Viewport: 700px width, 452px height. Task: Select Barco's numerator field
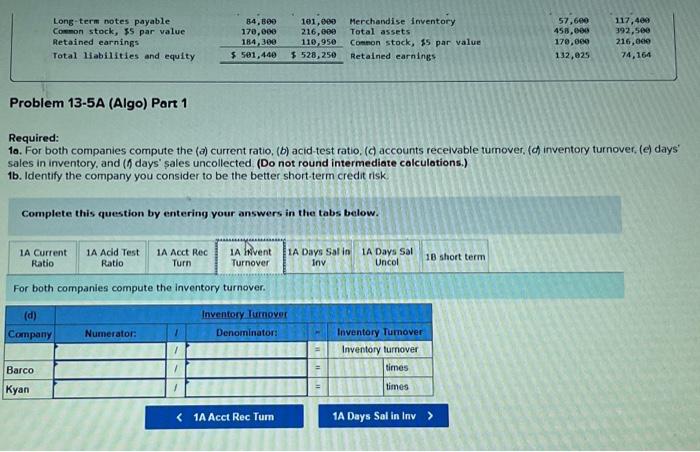[110, 369]
